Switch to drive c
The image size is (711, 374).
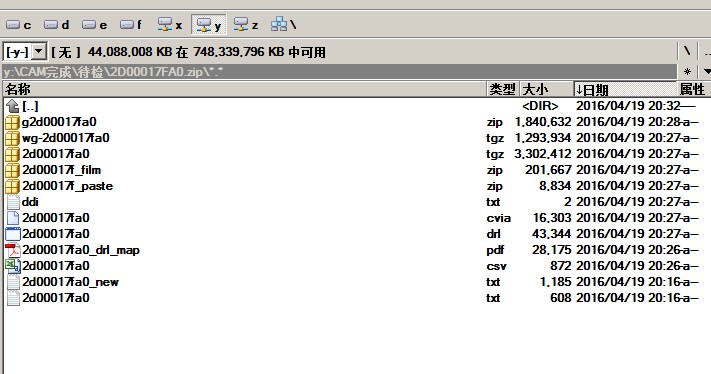coord(19,25)
